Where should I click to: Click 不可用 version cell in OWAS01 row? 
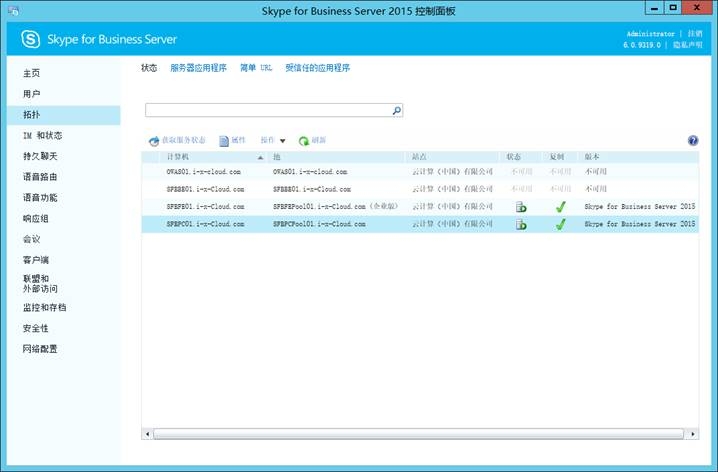tap(595, 172)
